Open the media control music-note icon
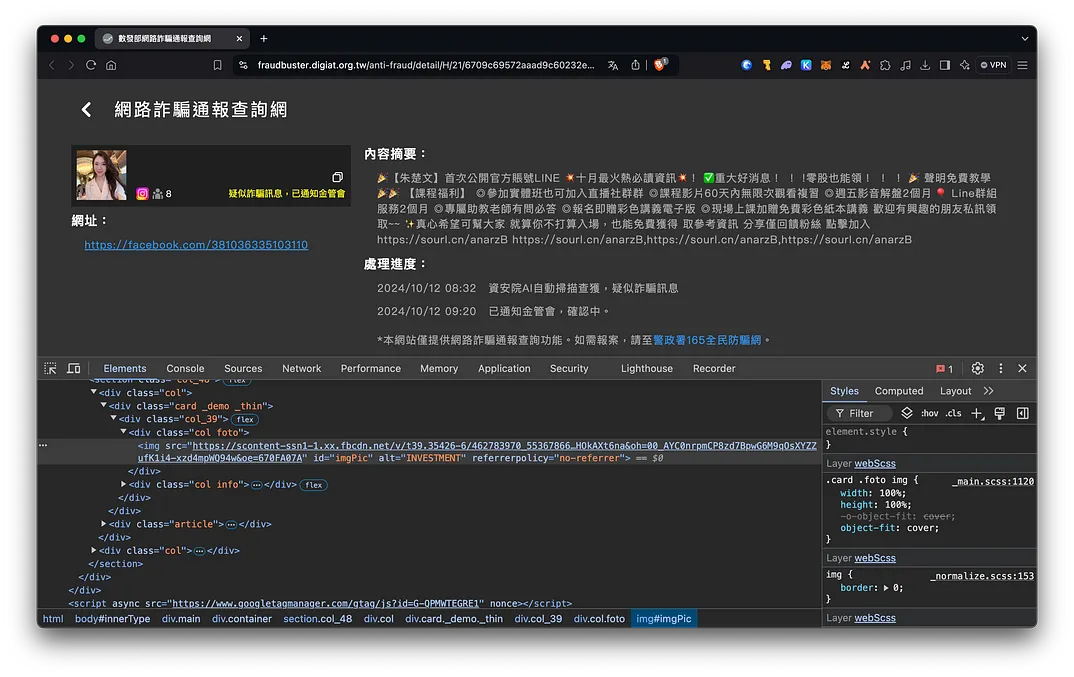Viewport: 1074px width, 677px height. [906, 65]
